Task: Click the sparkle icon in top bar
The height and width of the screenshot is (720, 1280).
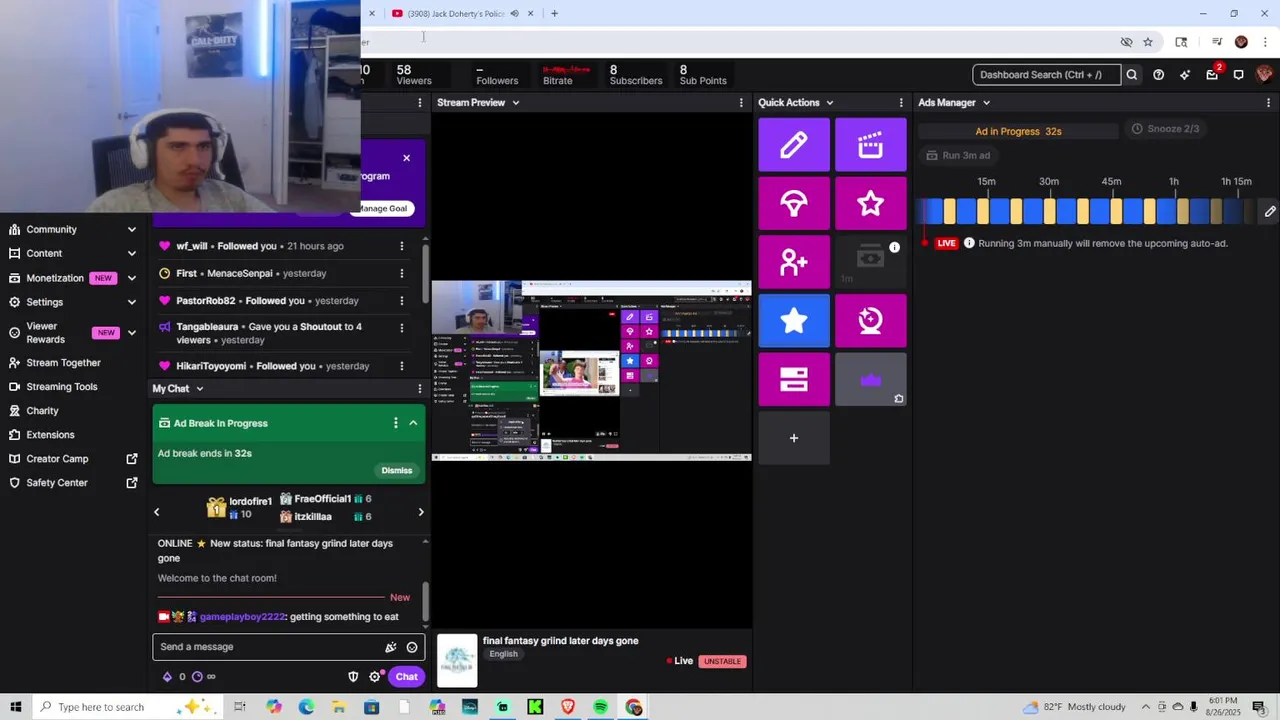Action: [x=1185, y=74]
